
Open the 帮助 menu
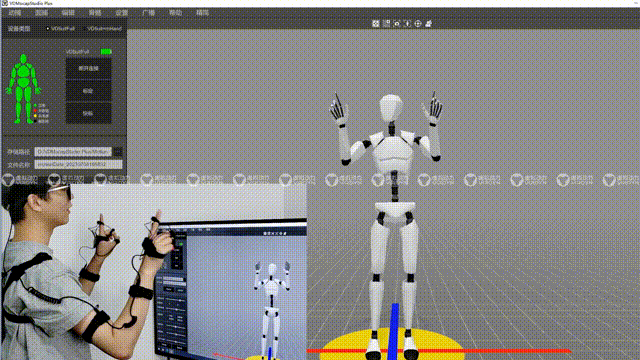(x=175, y=13)
